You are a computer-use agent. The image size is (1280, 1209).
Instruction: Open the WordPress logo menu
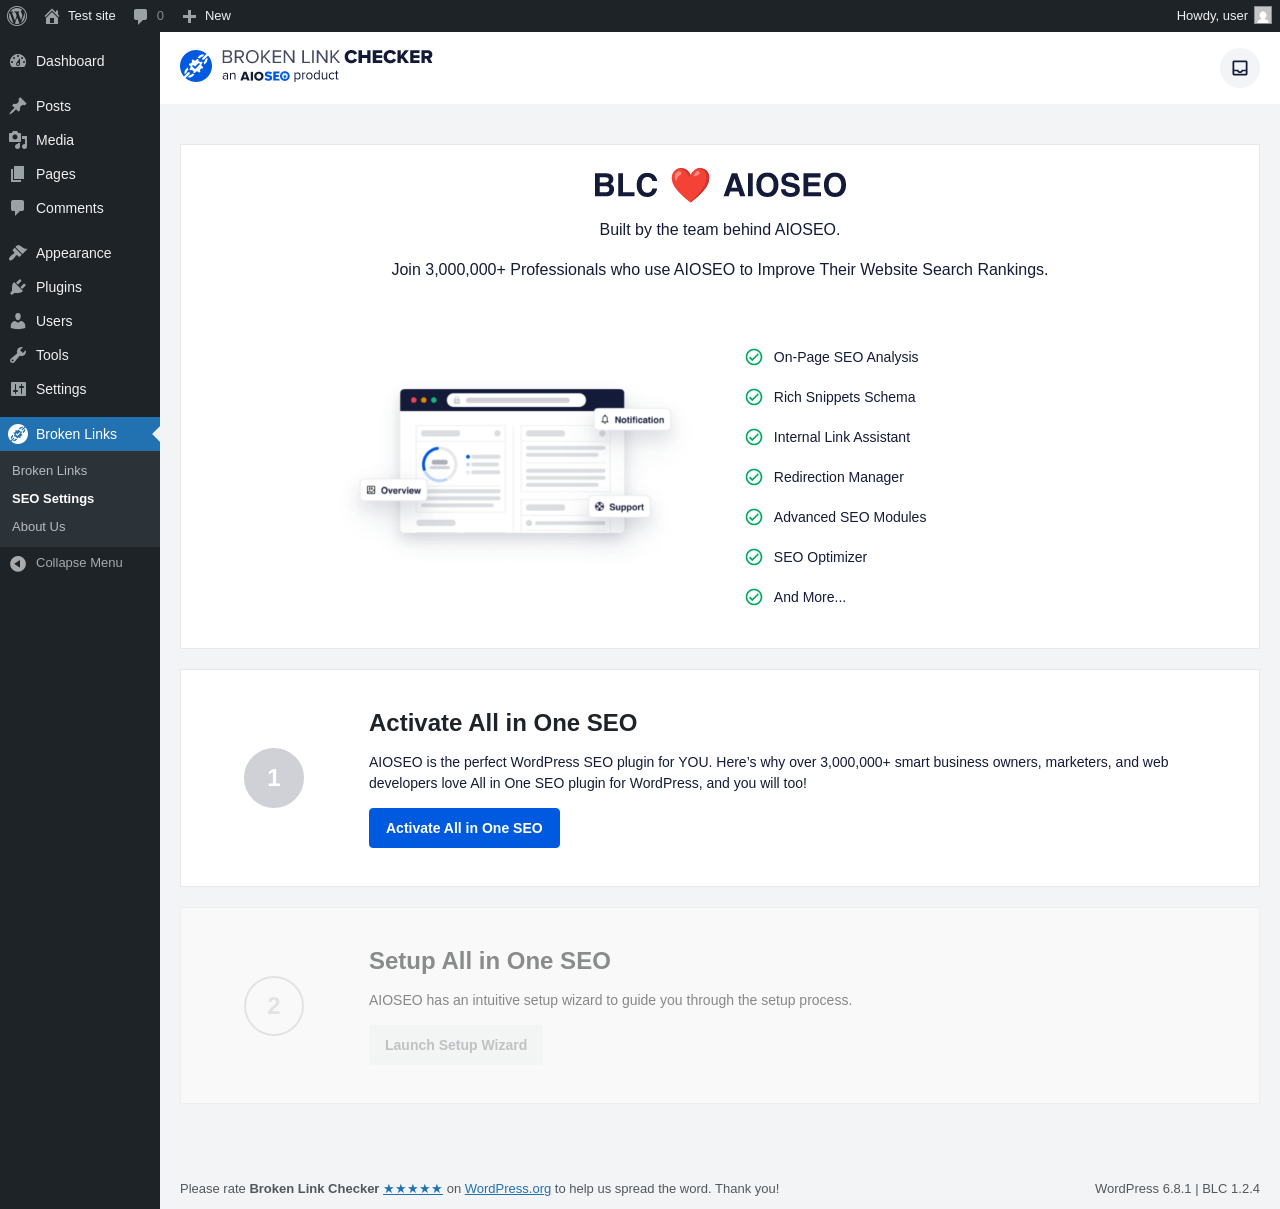click(x=17, y=16)
